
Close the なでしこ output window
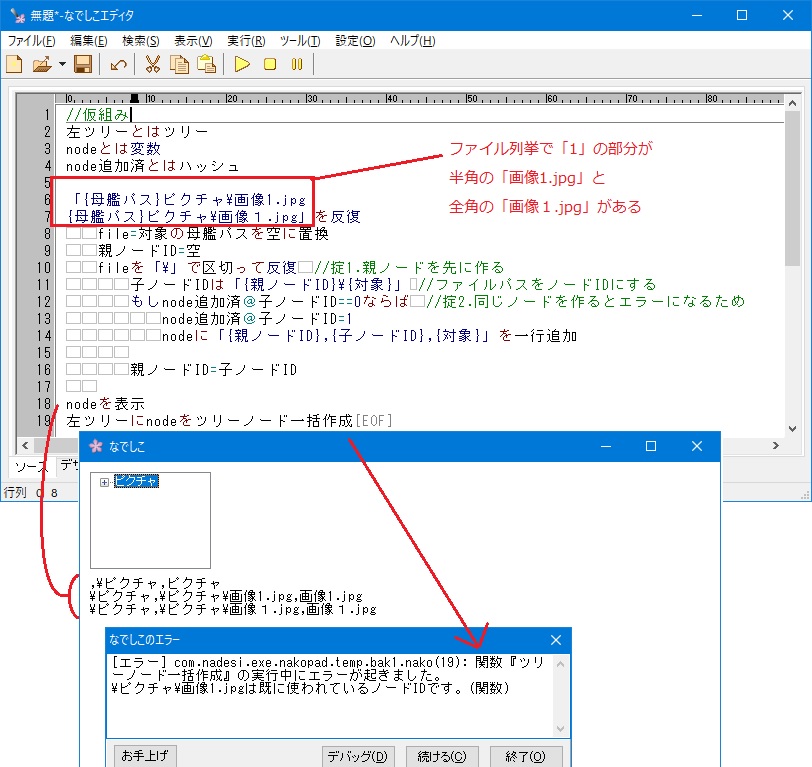[x=697, y=446]
